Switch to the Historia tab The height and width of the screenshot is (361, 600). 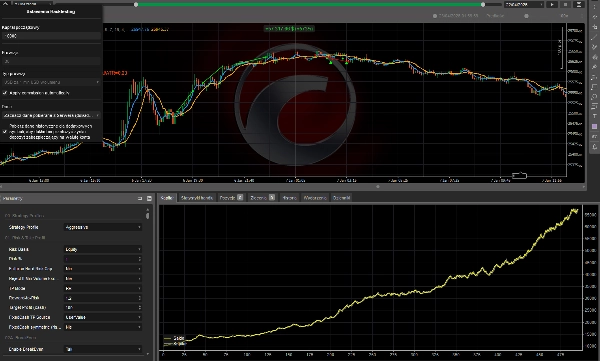290,198
